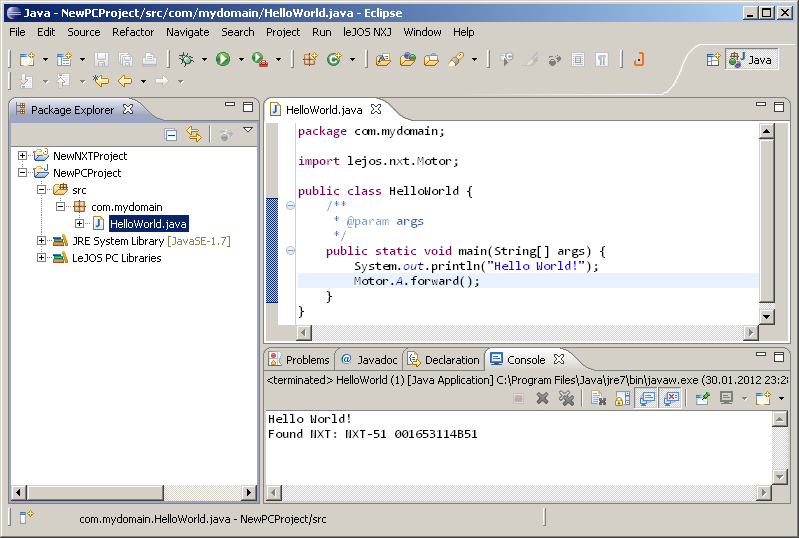This screenshot has width=799, height=538.
Task: Toggle Show Whitespace Characters icon
Action: click(x=602, y=60)
